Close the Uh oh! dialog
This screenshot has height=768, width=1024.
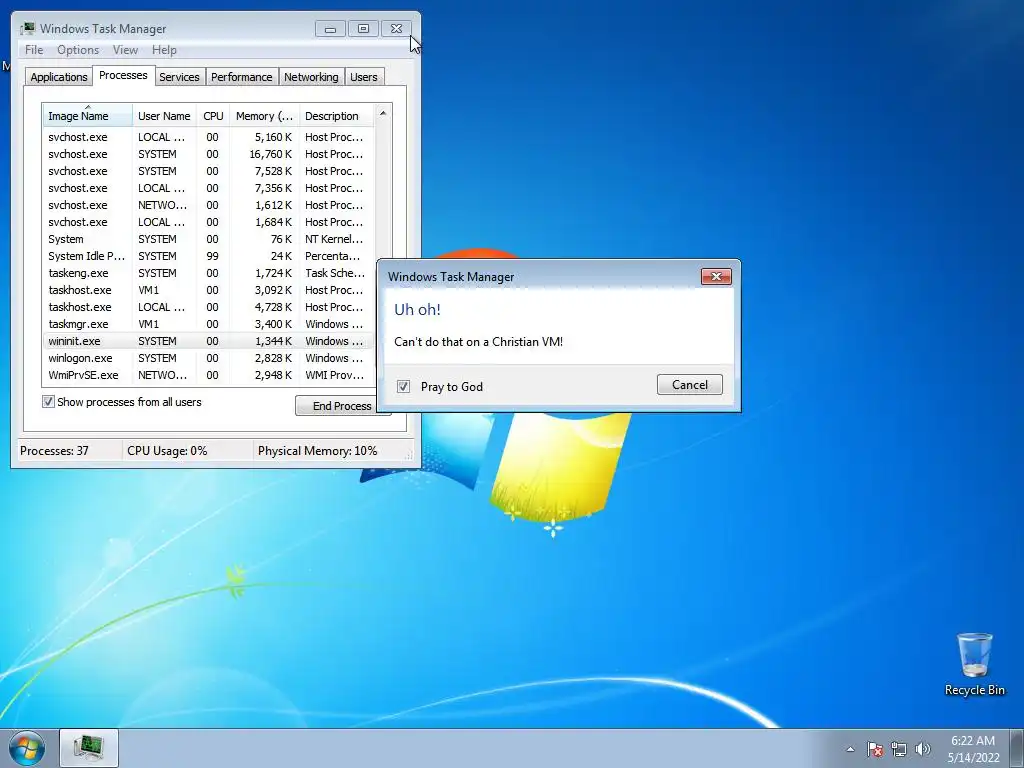tap(716, 276)
